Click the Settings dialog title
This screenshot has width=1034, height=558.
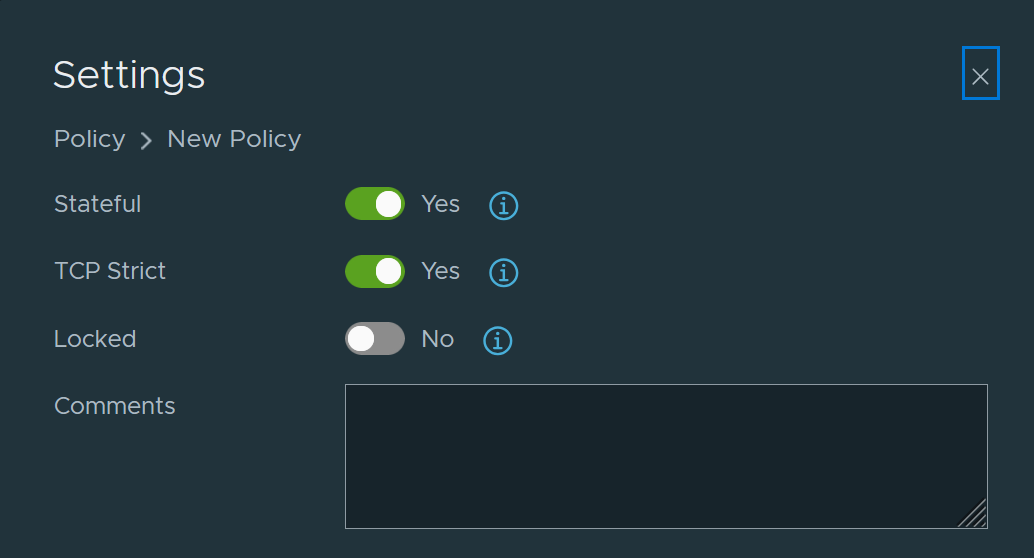coord(129,75)
